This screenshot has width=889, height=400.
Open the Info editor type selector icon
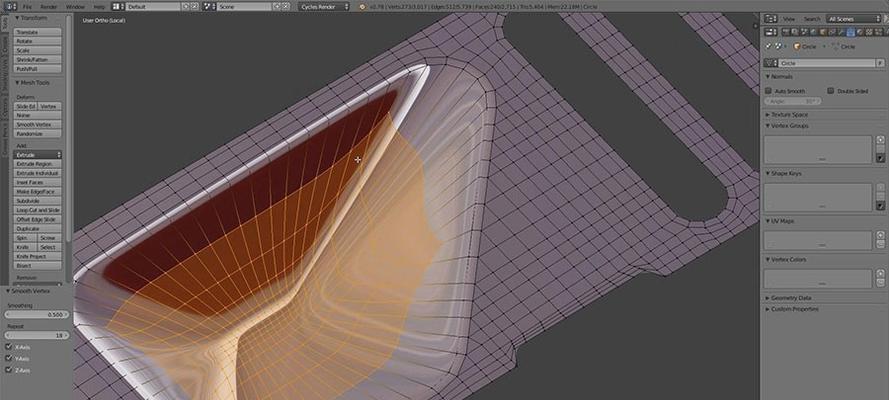coord(10,7)
